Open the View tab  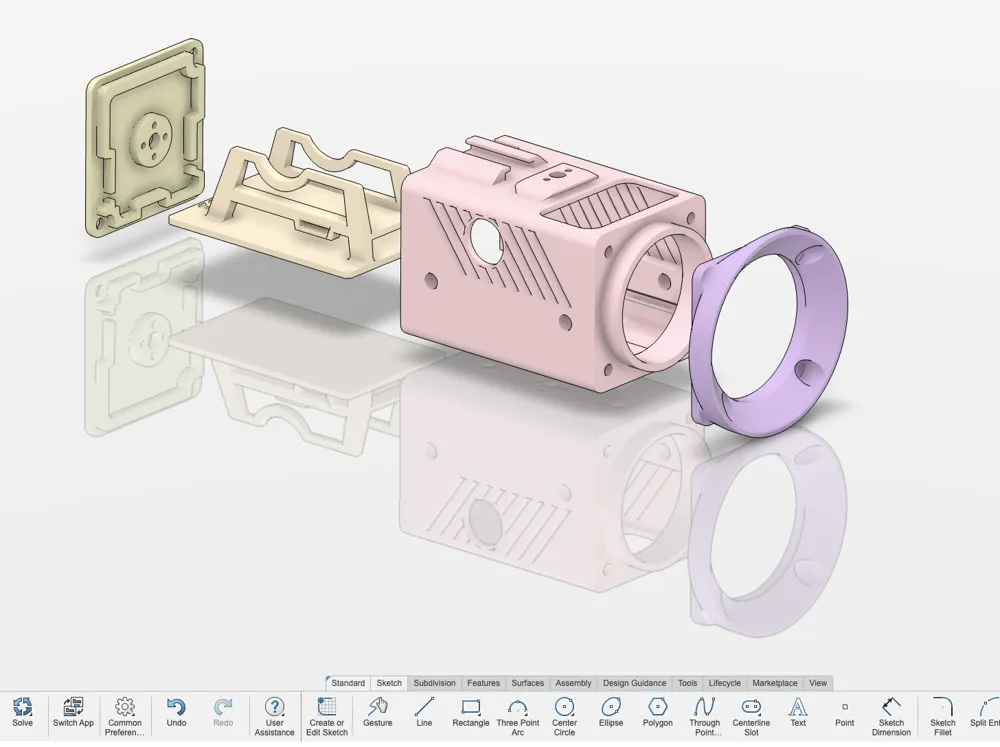pos(818,683)
